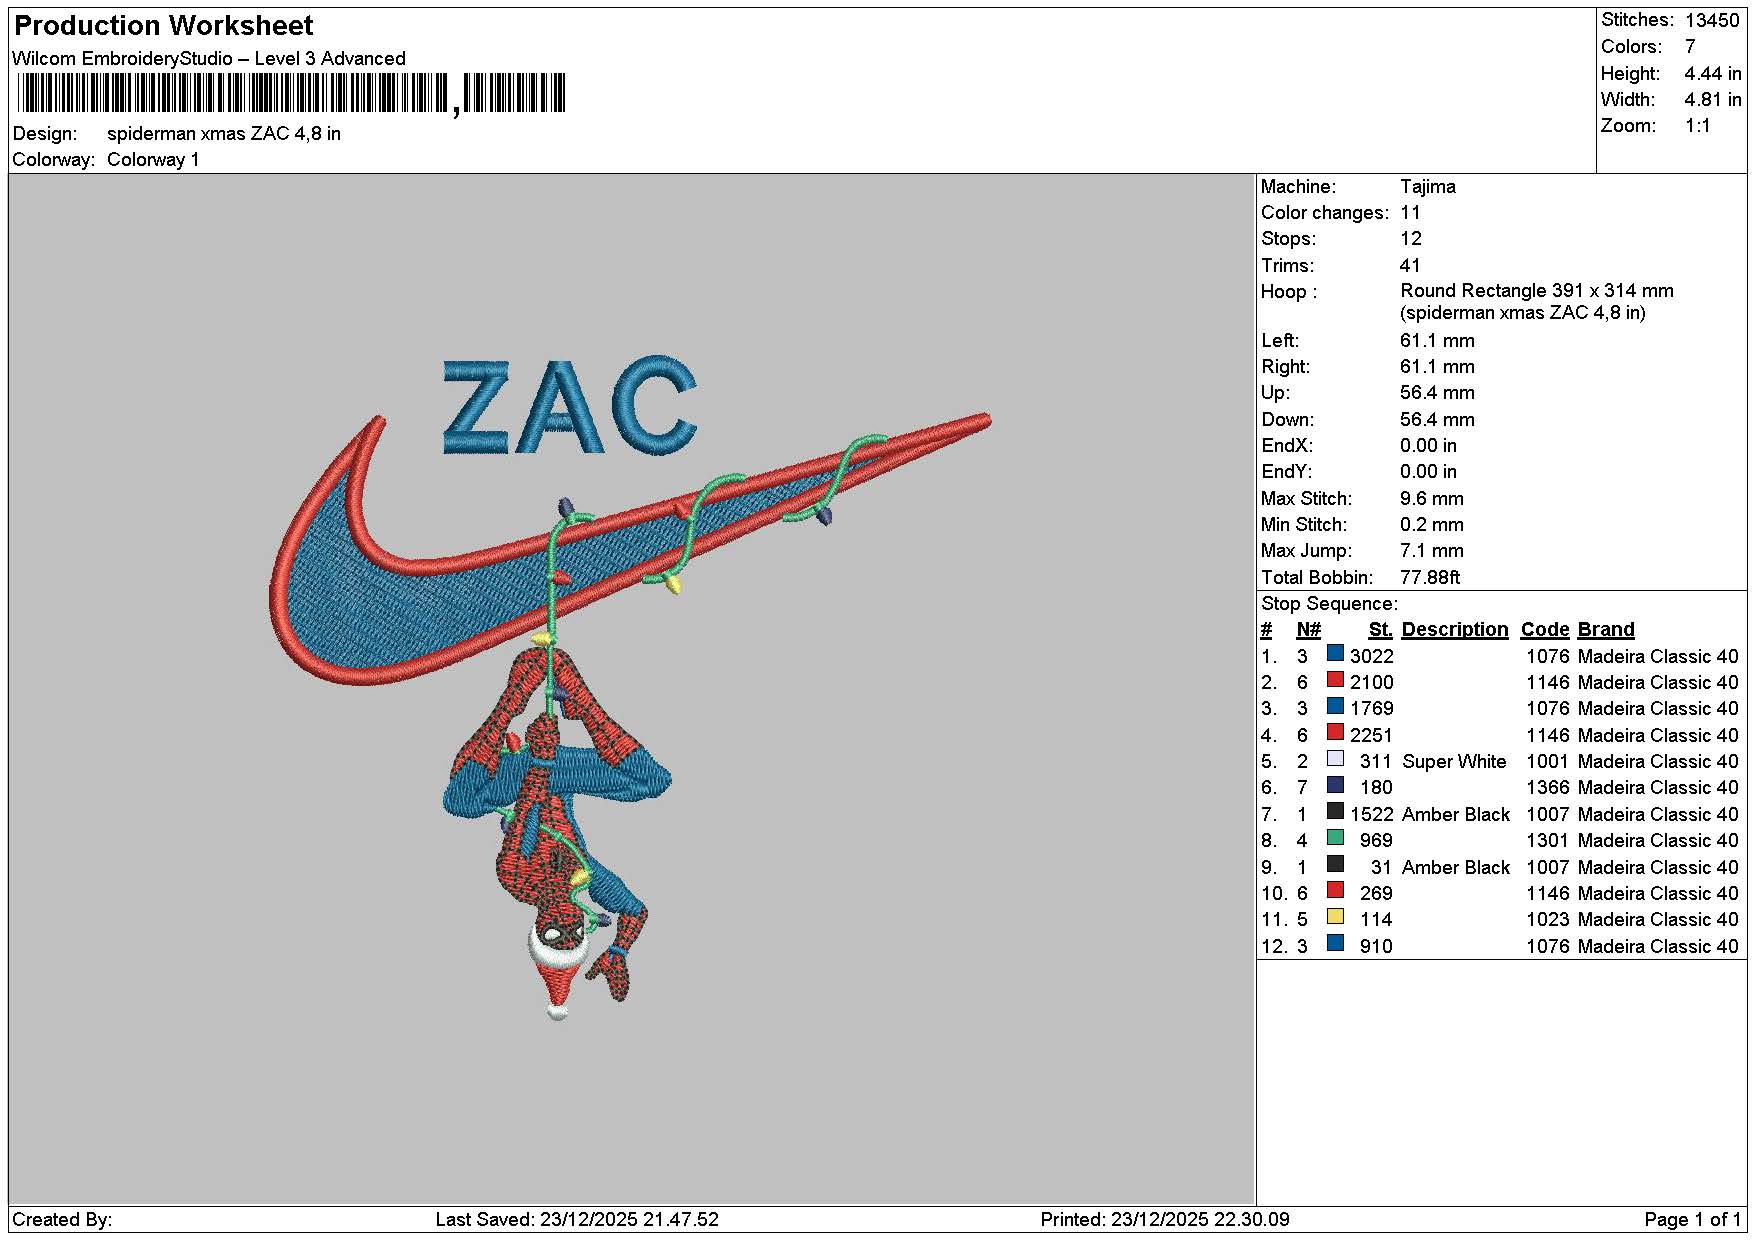This screenshot has width=1755, height=1240.
Task: Click the Colors value 7
Action: click(1690, 47)
